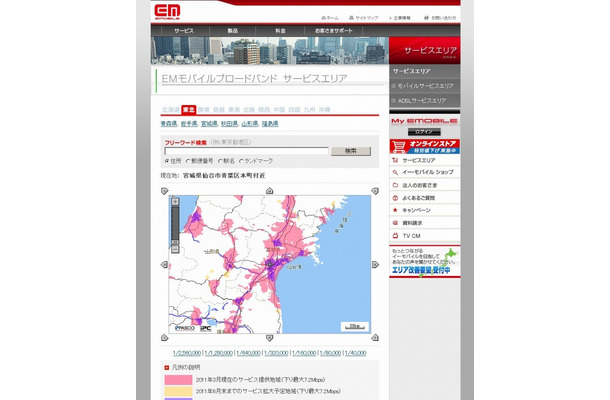Viewport: 610px width, 400px height.
Task: Pan map southeast with corner arrow
Action: click(375, 337)
